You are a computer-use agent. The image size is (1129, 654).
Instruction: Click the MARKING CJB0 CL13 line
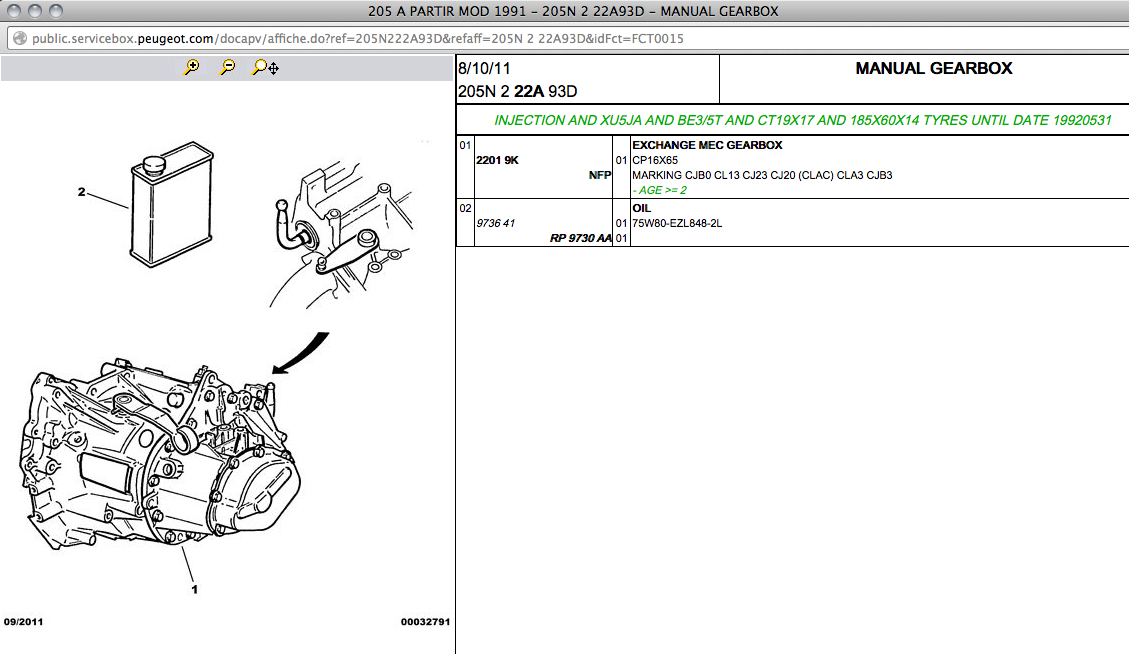pos(762,175)
